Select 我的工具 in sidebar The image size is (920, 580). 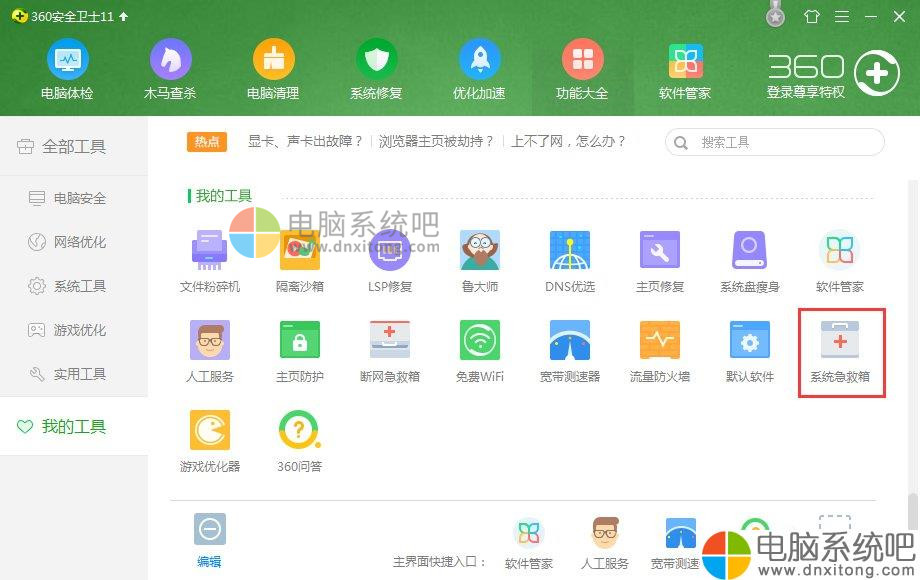click(x=74, y=426)
